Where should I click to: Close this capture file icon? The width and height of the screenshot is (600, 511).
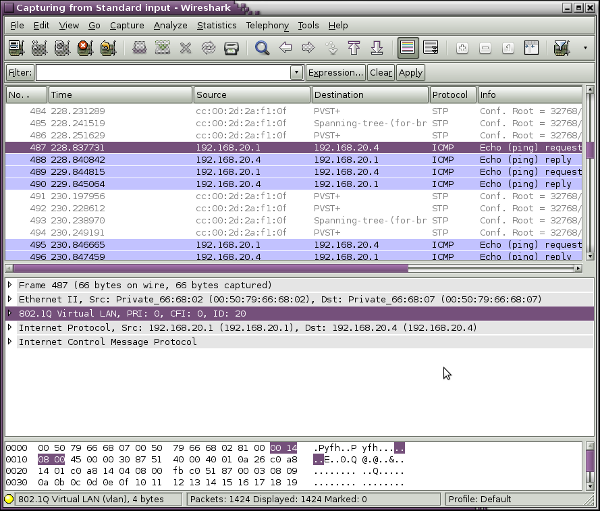point(186,48)
